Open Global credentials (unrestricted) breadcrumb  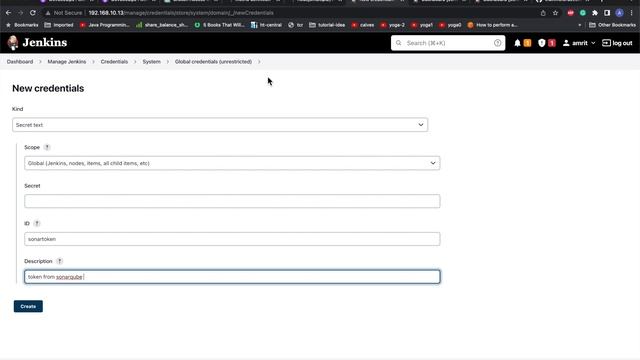pyautogui.click(x=213, y=62)
